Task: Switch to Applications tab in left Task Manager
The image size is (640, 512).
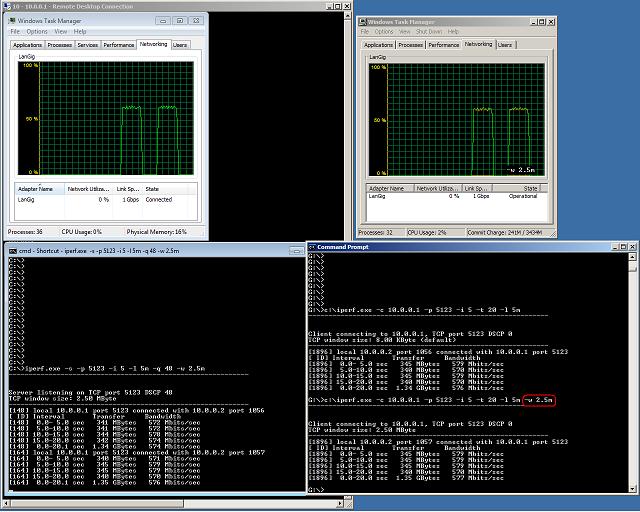Action: click(x=27, y=45)
